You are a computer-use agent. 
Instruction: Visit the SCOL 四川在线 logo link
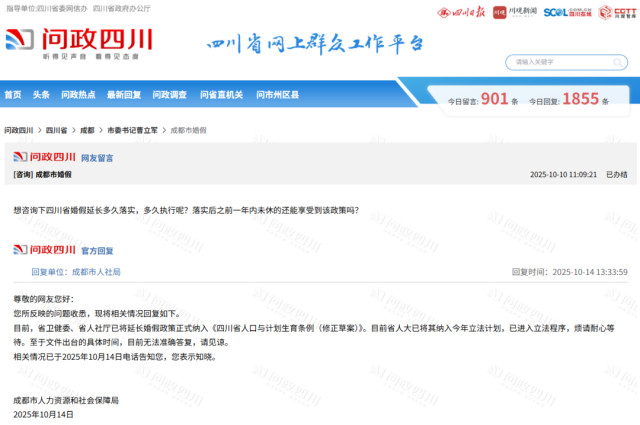pos(568,12)
